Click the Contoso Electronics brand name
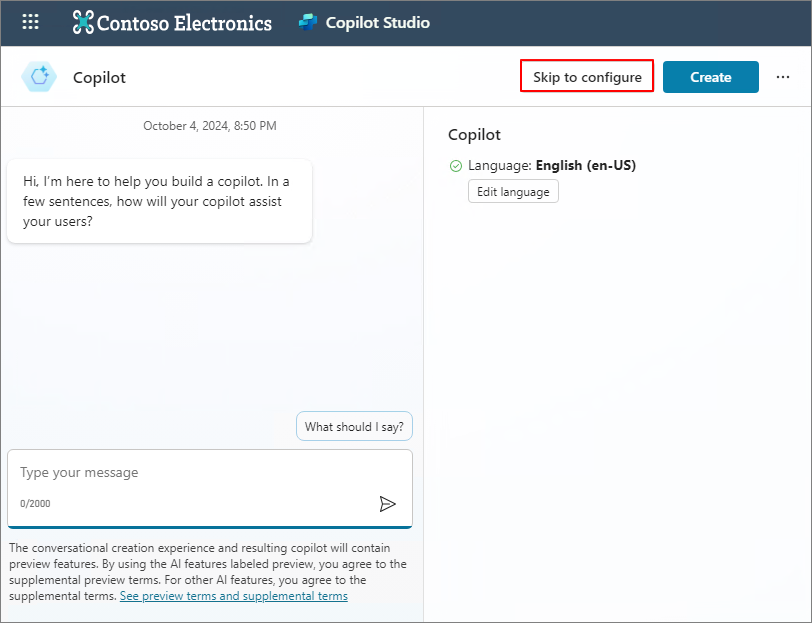Image resolution: width=812 pixels, height=623 pixels. [x=184, y=23]
